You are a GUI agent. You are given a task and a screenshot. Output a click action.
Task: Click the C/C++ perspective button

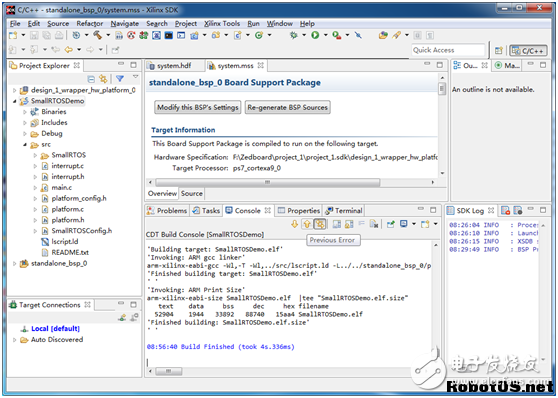pyautogui.click(x=528, y=51)
